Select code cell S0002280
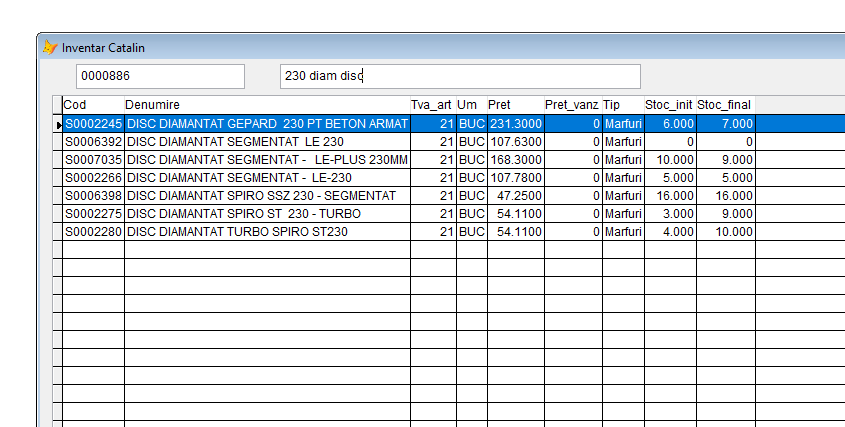845x427 pixels. 93,232
